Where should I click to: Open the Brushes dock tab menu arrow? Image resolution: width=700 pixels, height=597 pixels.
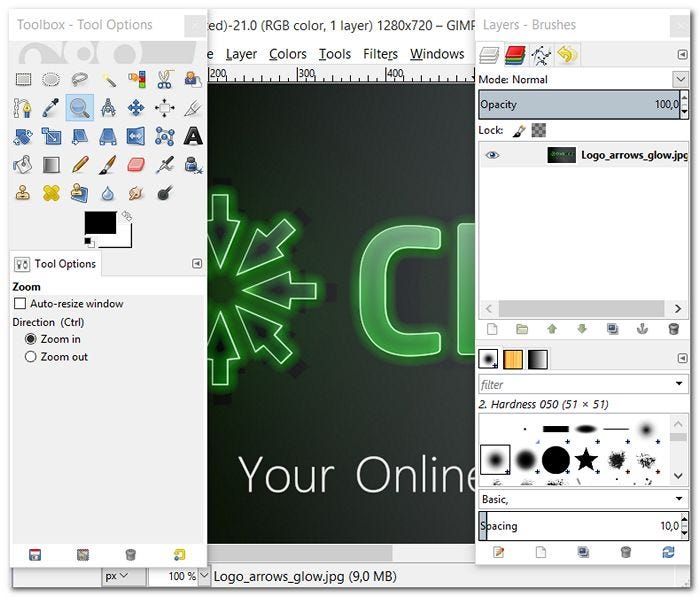coord(683,359)
